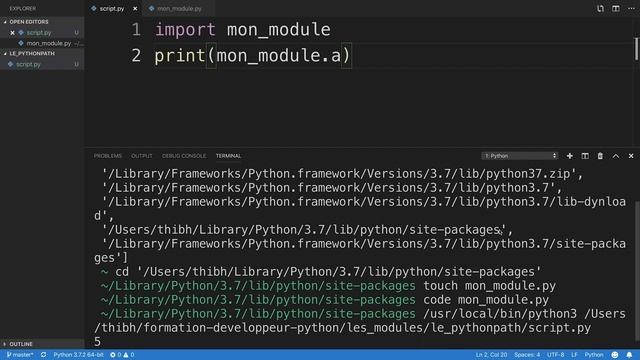The image size is (640, 360).
Task: Open warnings count in status bar
Action: (x=129, y=355)
